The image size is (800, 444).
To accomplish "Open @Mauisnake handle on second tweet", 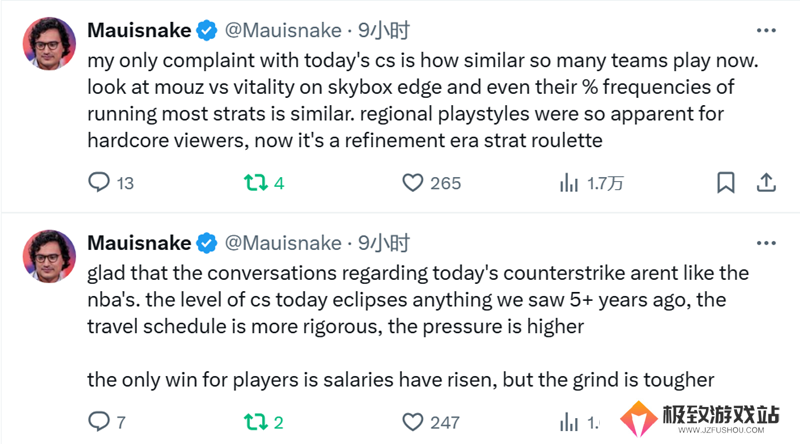I will coord(283,243).
